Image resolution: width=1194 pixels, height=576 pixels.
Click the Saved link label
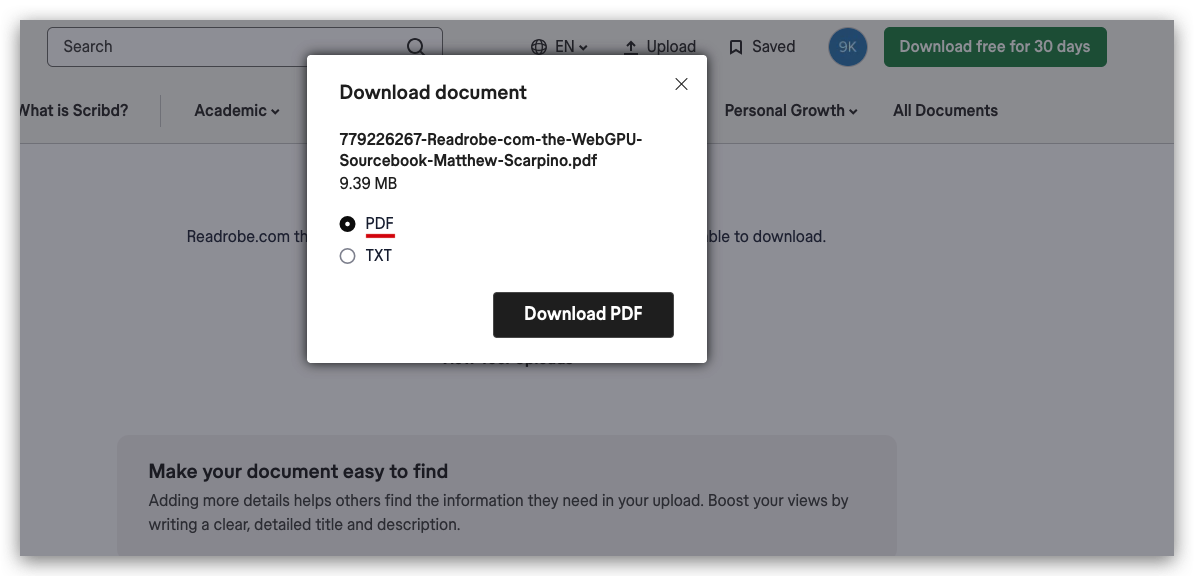click(774, 46)
